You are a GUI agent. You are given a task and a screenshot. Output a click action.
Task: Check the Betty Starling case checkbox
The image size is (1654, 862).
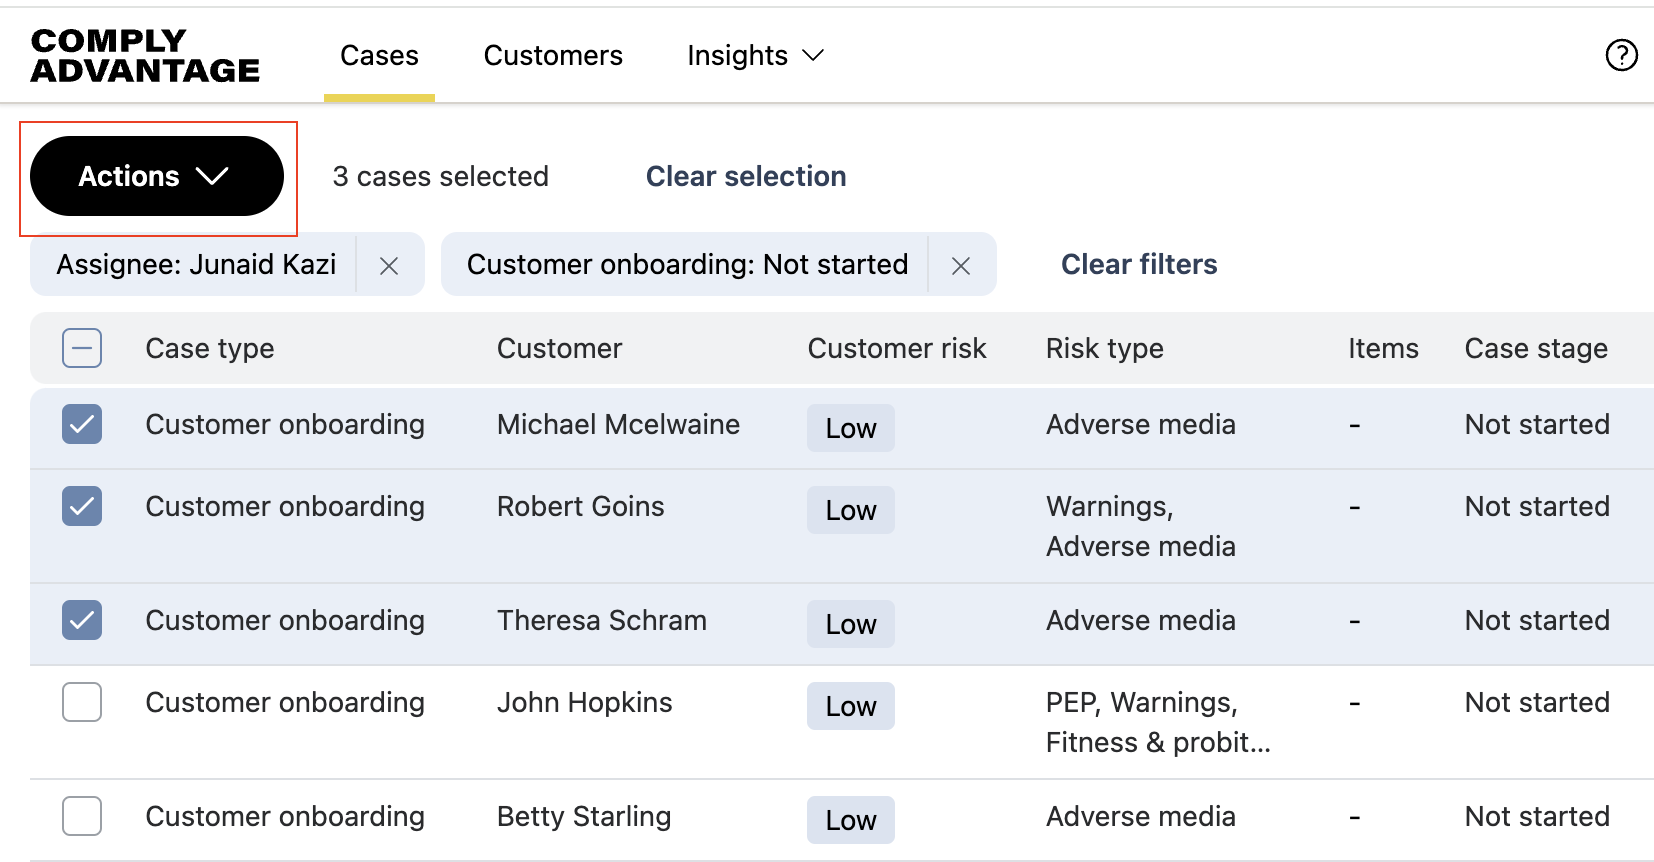[x=82, y=816]
